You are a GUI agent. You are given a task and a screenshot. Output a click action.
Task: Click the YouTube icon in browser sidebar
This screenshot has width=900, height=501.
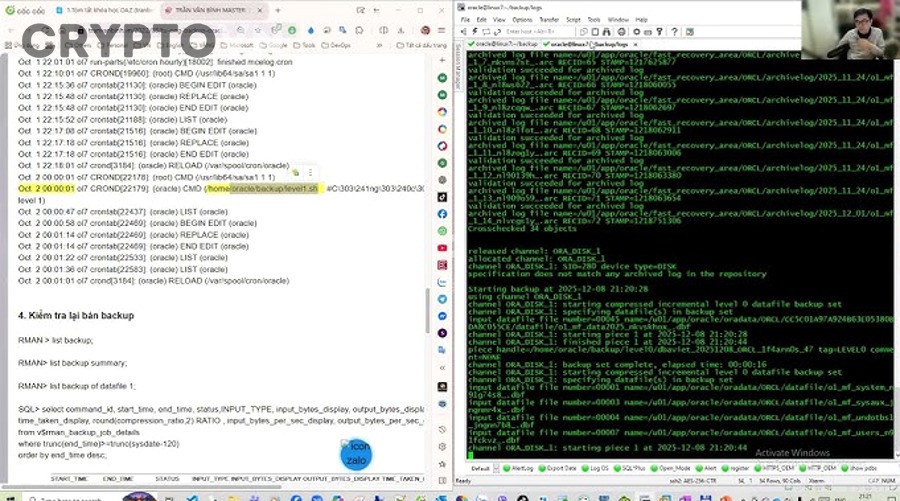(x=442, y=248)
